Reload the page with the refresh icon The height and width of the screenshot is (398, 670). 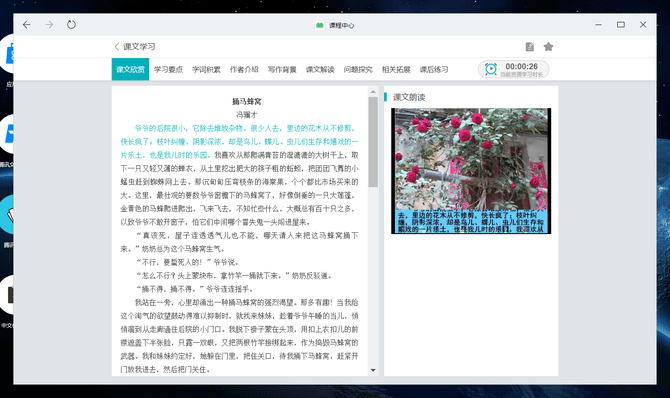click(x=71, y=24)
